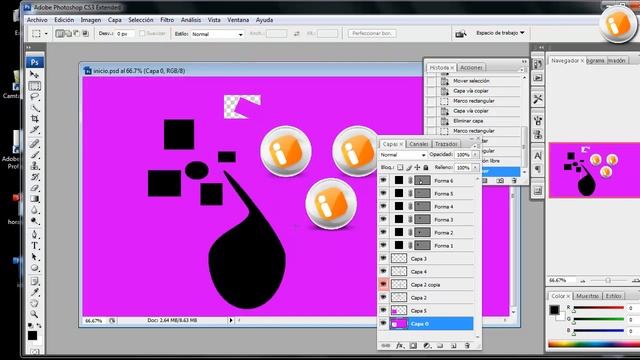
Task: Select the Gradient tool
Action: coord(34,199)
